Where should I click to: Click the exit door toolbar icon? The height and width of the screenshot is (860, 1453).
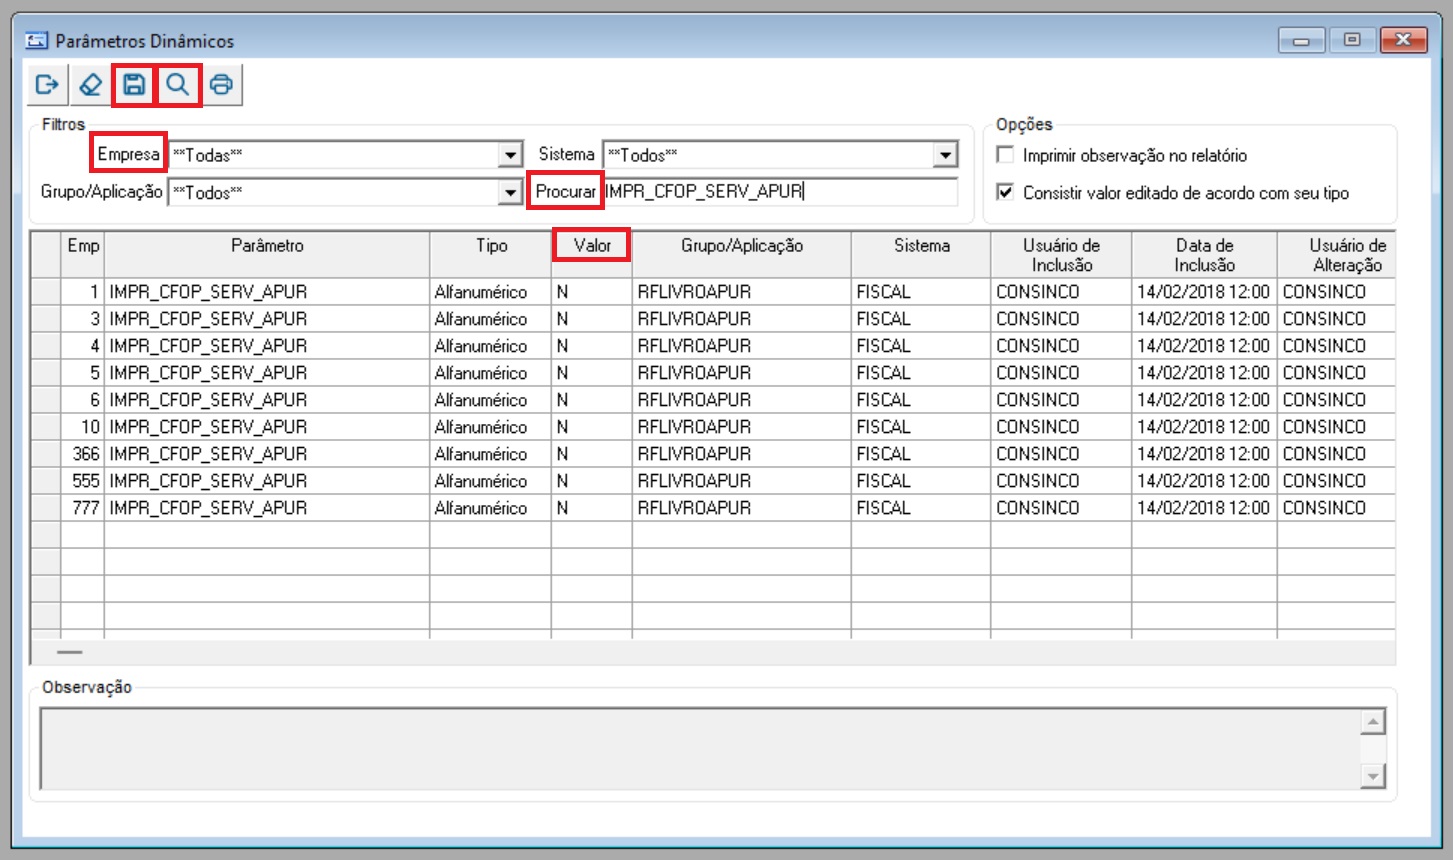pyautogui.click(x=47, y=85)
